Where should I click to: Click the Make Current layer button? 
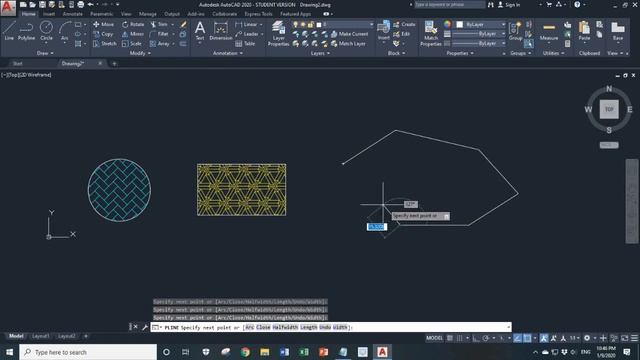[x=349, y=34]
